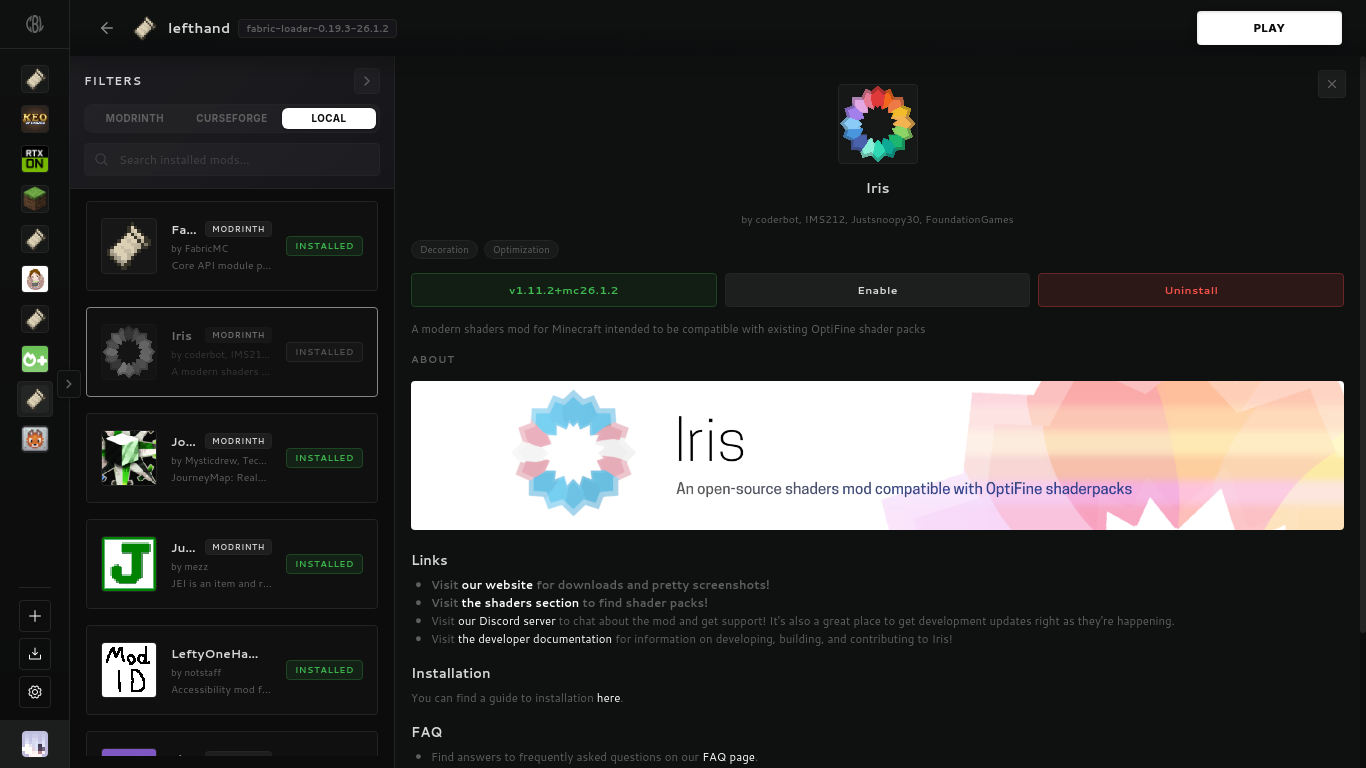Screen dimensions: 1366x768
Task: Launch the instance with PLAY
Action: [1269, 28]
